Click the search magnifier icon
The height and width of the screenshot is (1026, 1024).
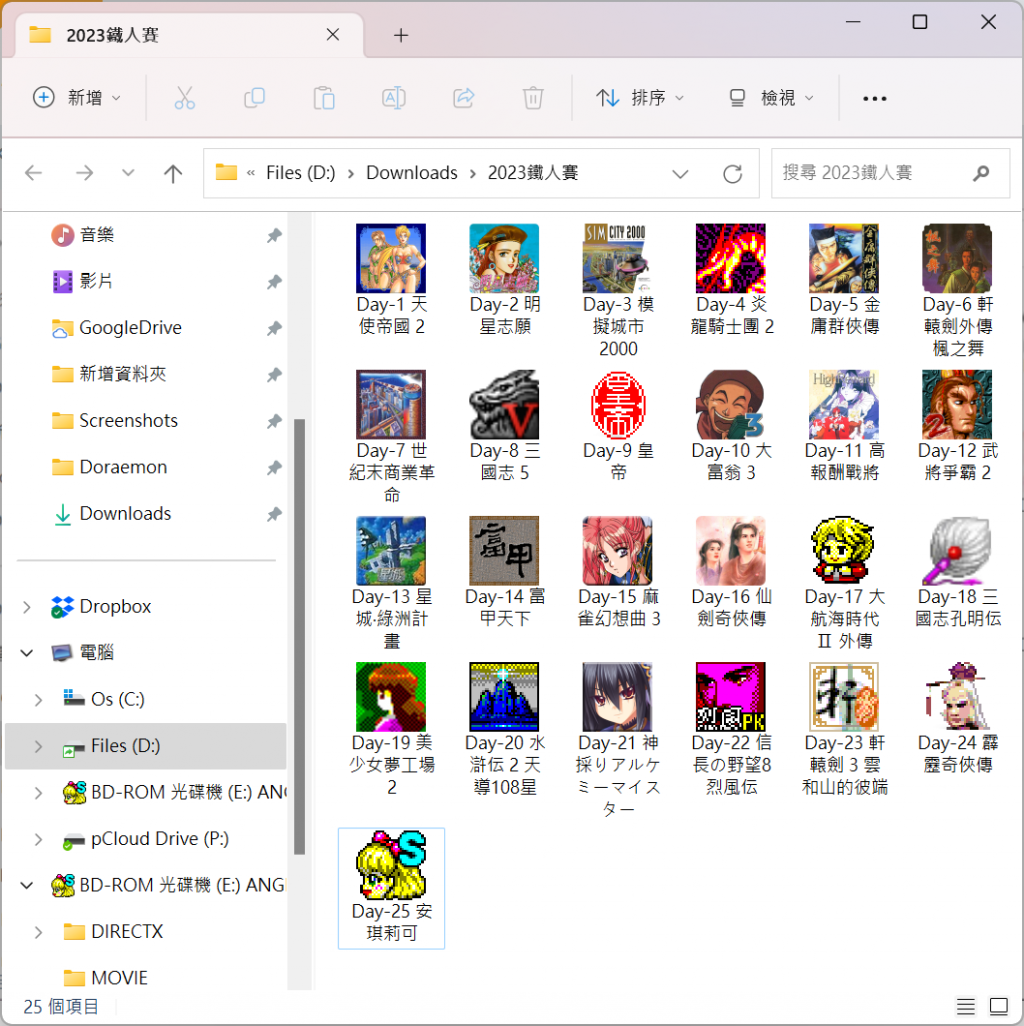pyautogui.click(x=981, y=173)
